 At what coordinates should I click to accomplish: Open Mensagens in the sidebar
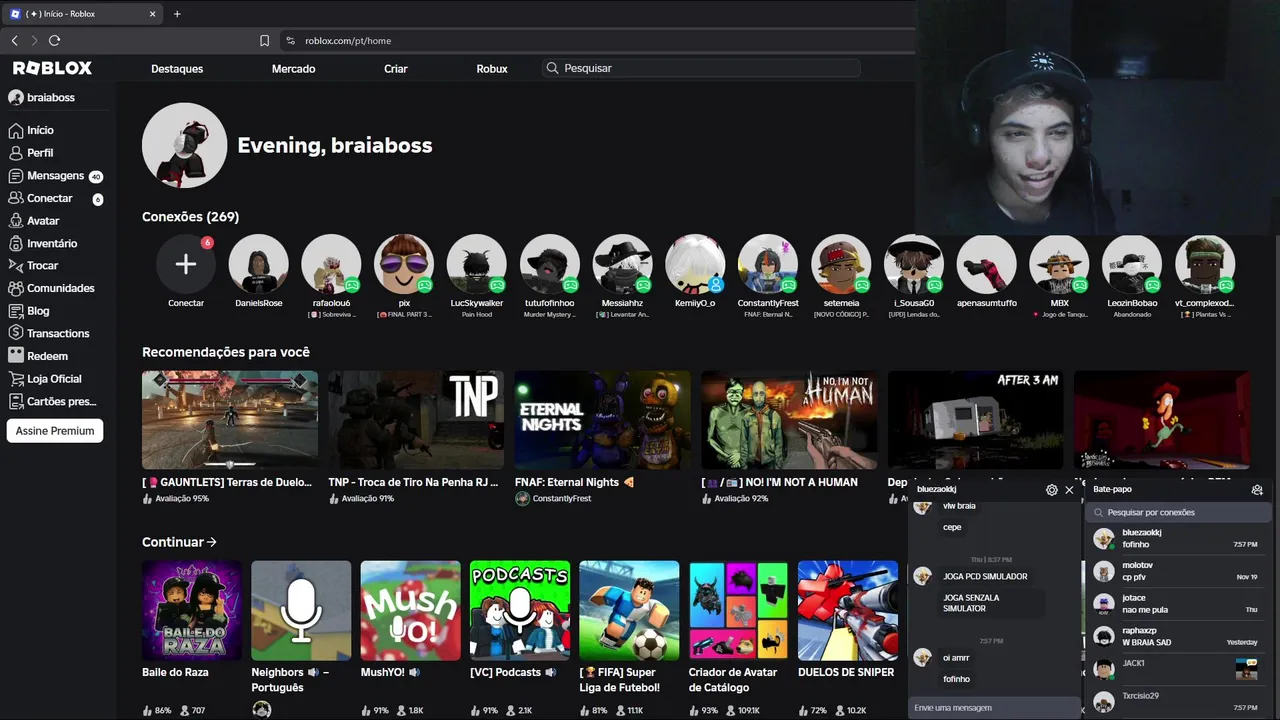click(x=55, y=176)
